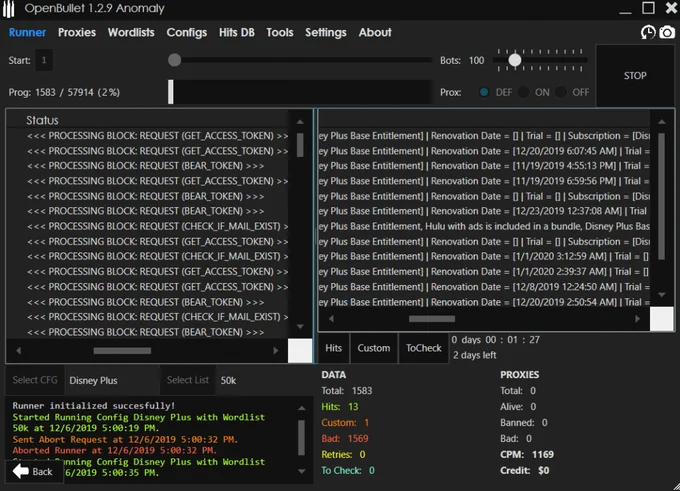Image resolution: width=680 pixels, height=491 pixels.
Task: Click the log console down scroll arrow
Action: coord(302,471)
